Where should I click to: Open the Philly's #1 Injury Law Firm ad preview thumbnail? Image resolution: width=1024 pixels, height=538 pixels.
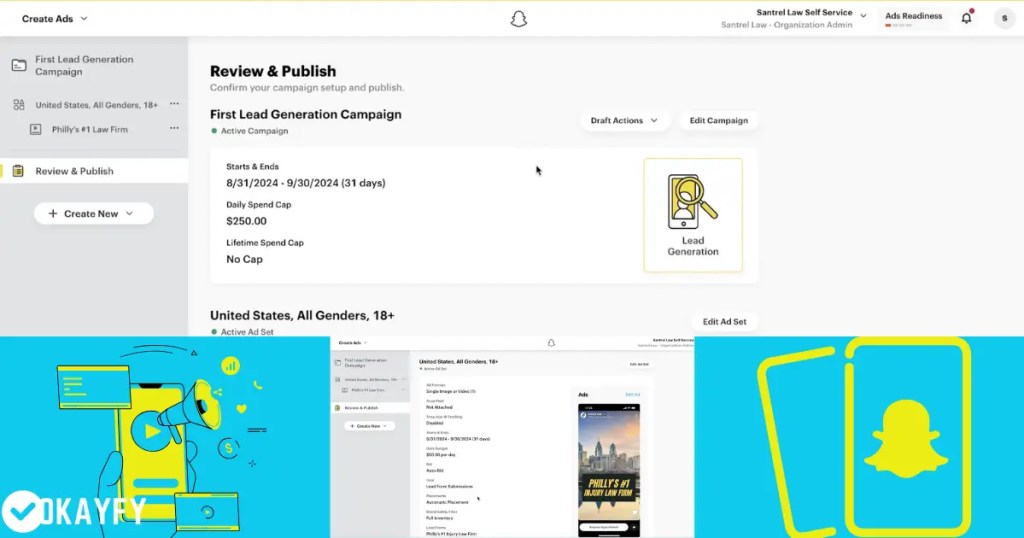click(x=609, y=470)
